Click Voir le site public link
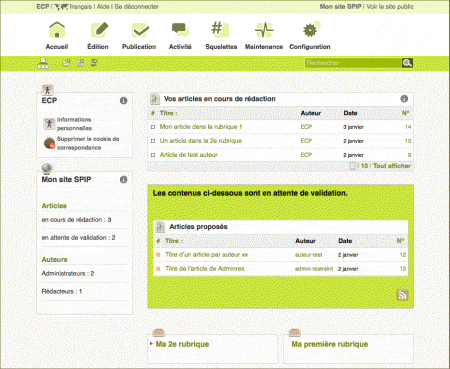450x369 pixels. pos(390,6)
